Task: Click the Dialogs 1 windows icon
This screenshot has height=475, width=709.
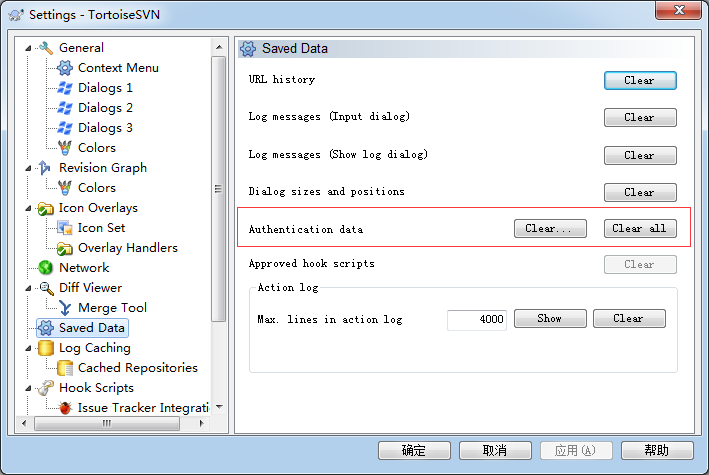Action: pyautogui.click(x=65, y=88)
